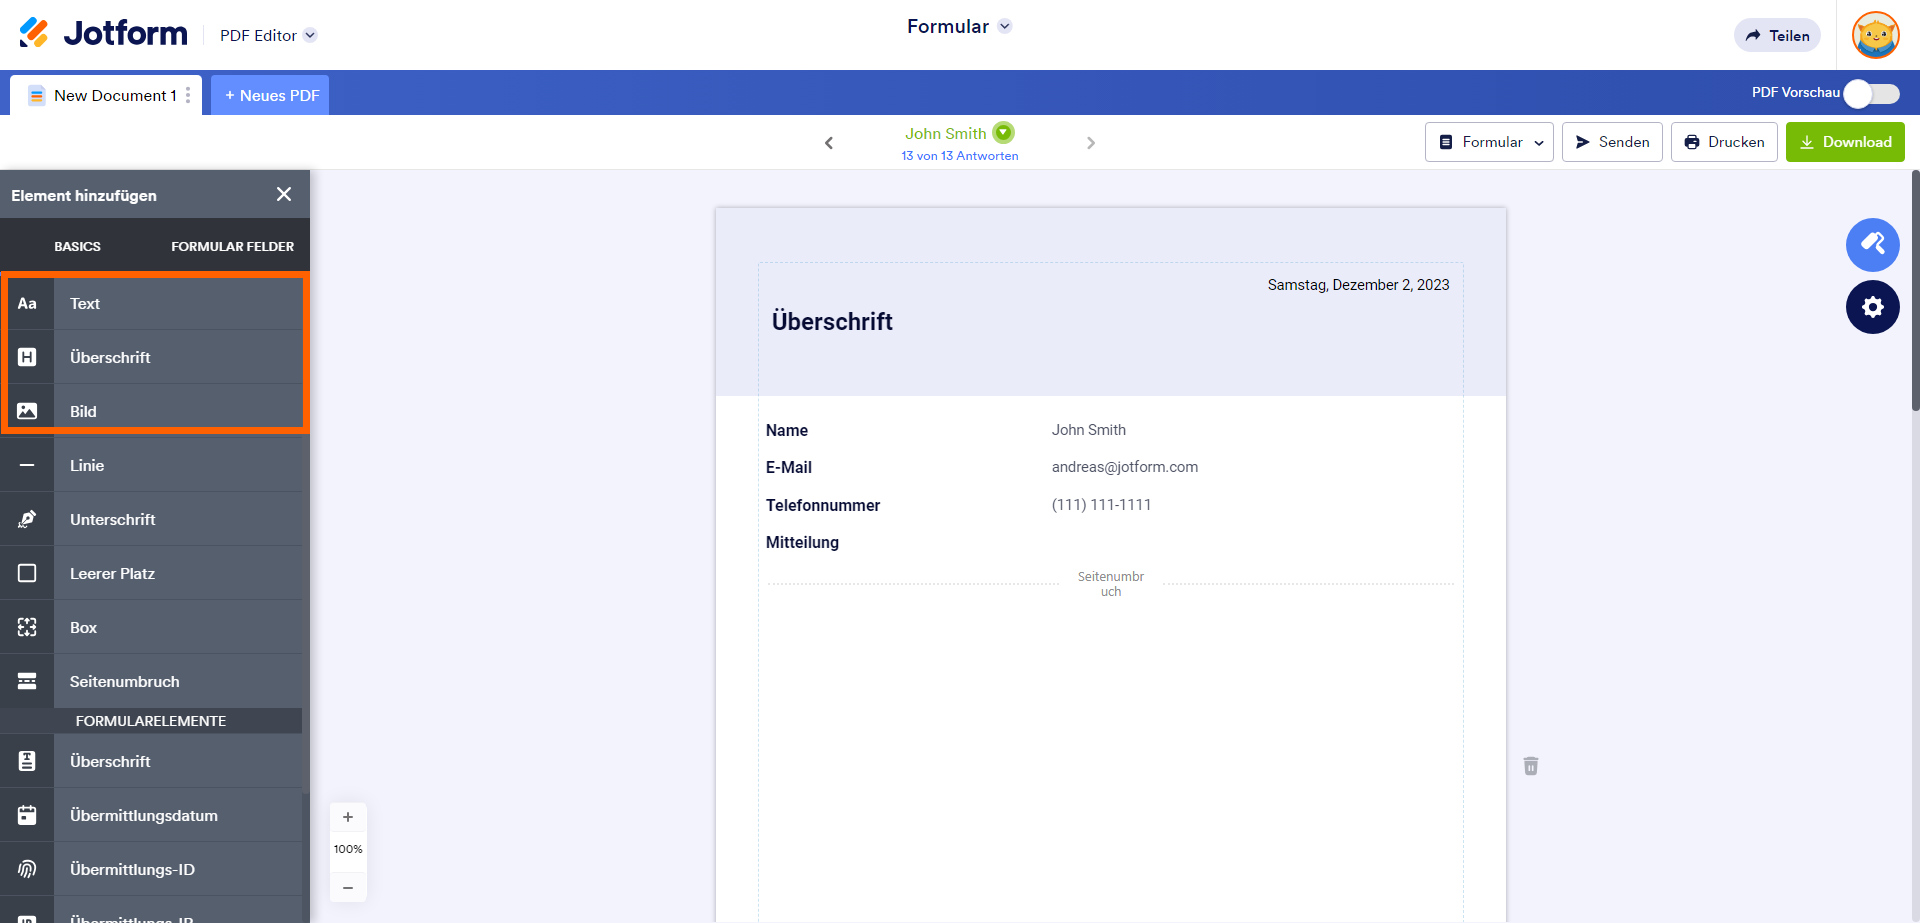Click the 13 von 13 Antworten link
Image resolution: width=1920 pixels, height=923 pixels.
pos(960,156)
